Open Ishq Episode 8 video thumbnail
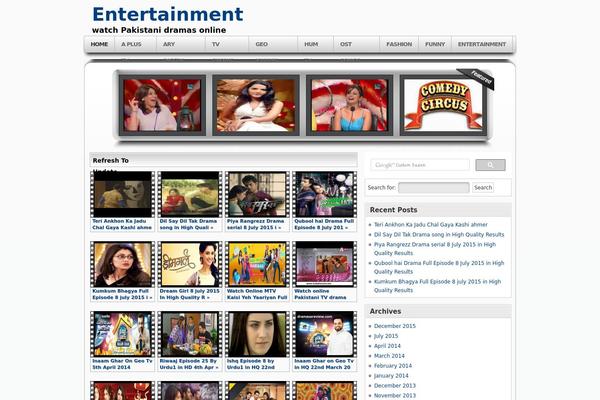The width and height of the screenshot is (600, 400). [257, 334]
